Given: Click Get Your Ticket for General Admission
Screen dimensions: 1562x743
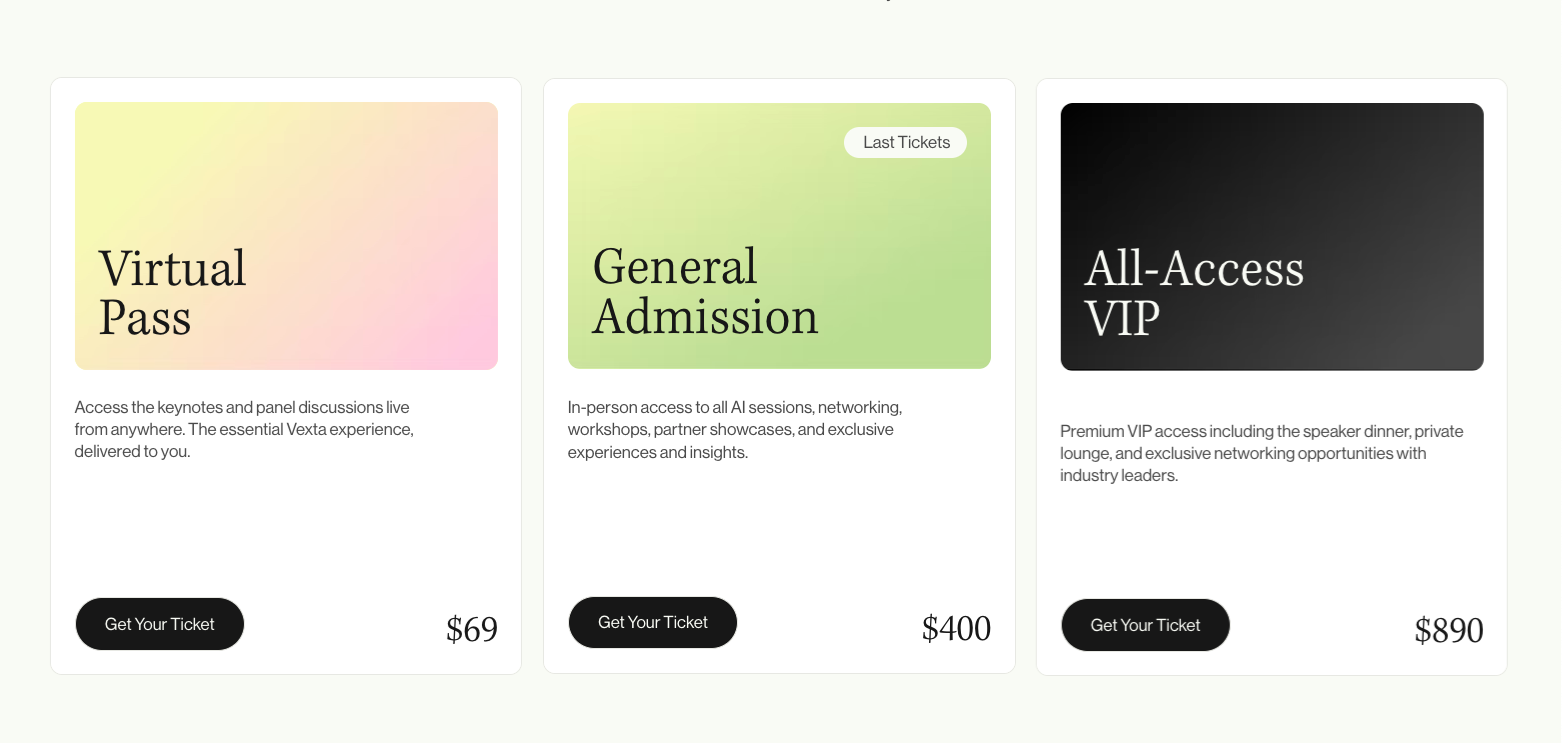Looking at the screenshot, I should point(653,622).
